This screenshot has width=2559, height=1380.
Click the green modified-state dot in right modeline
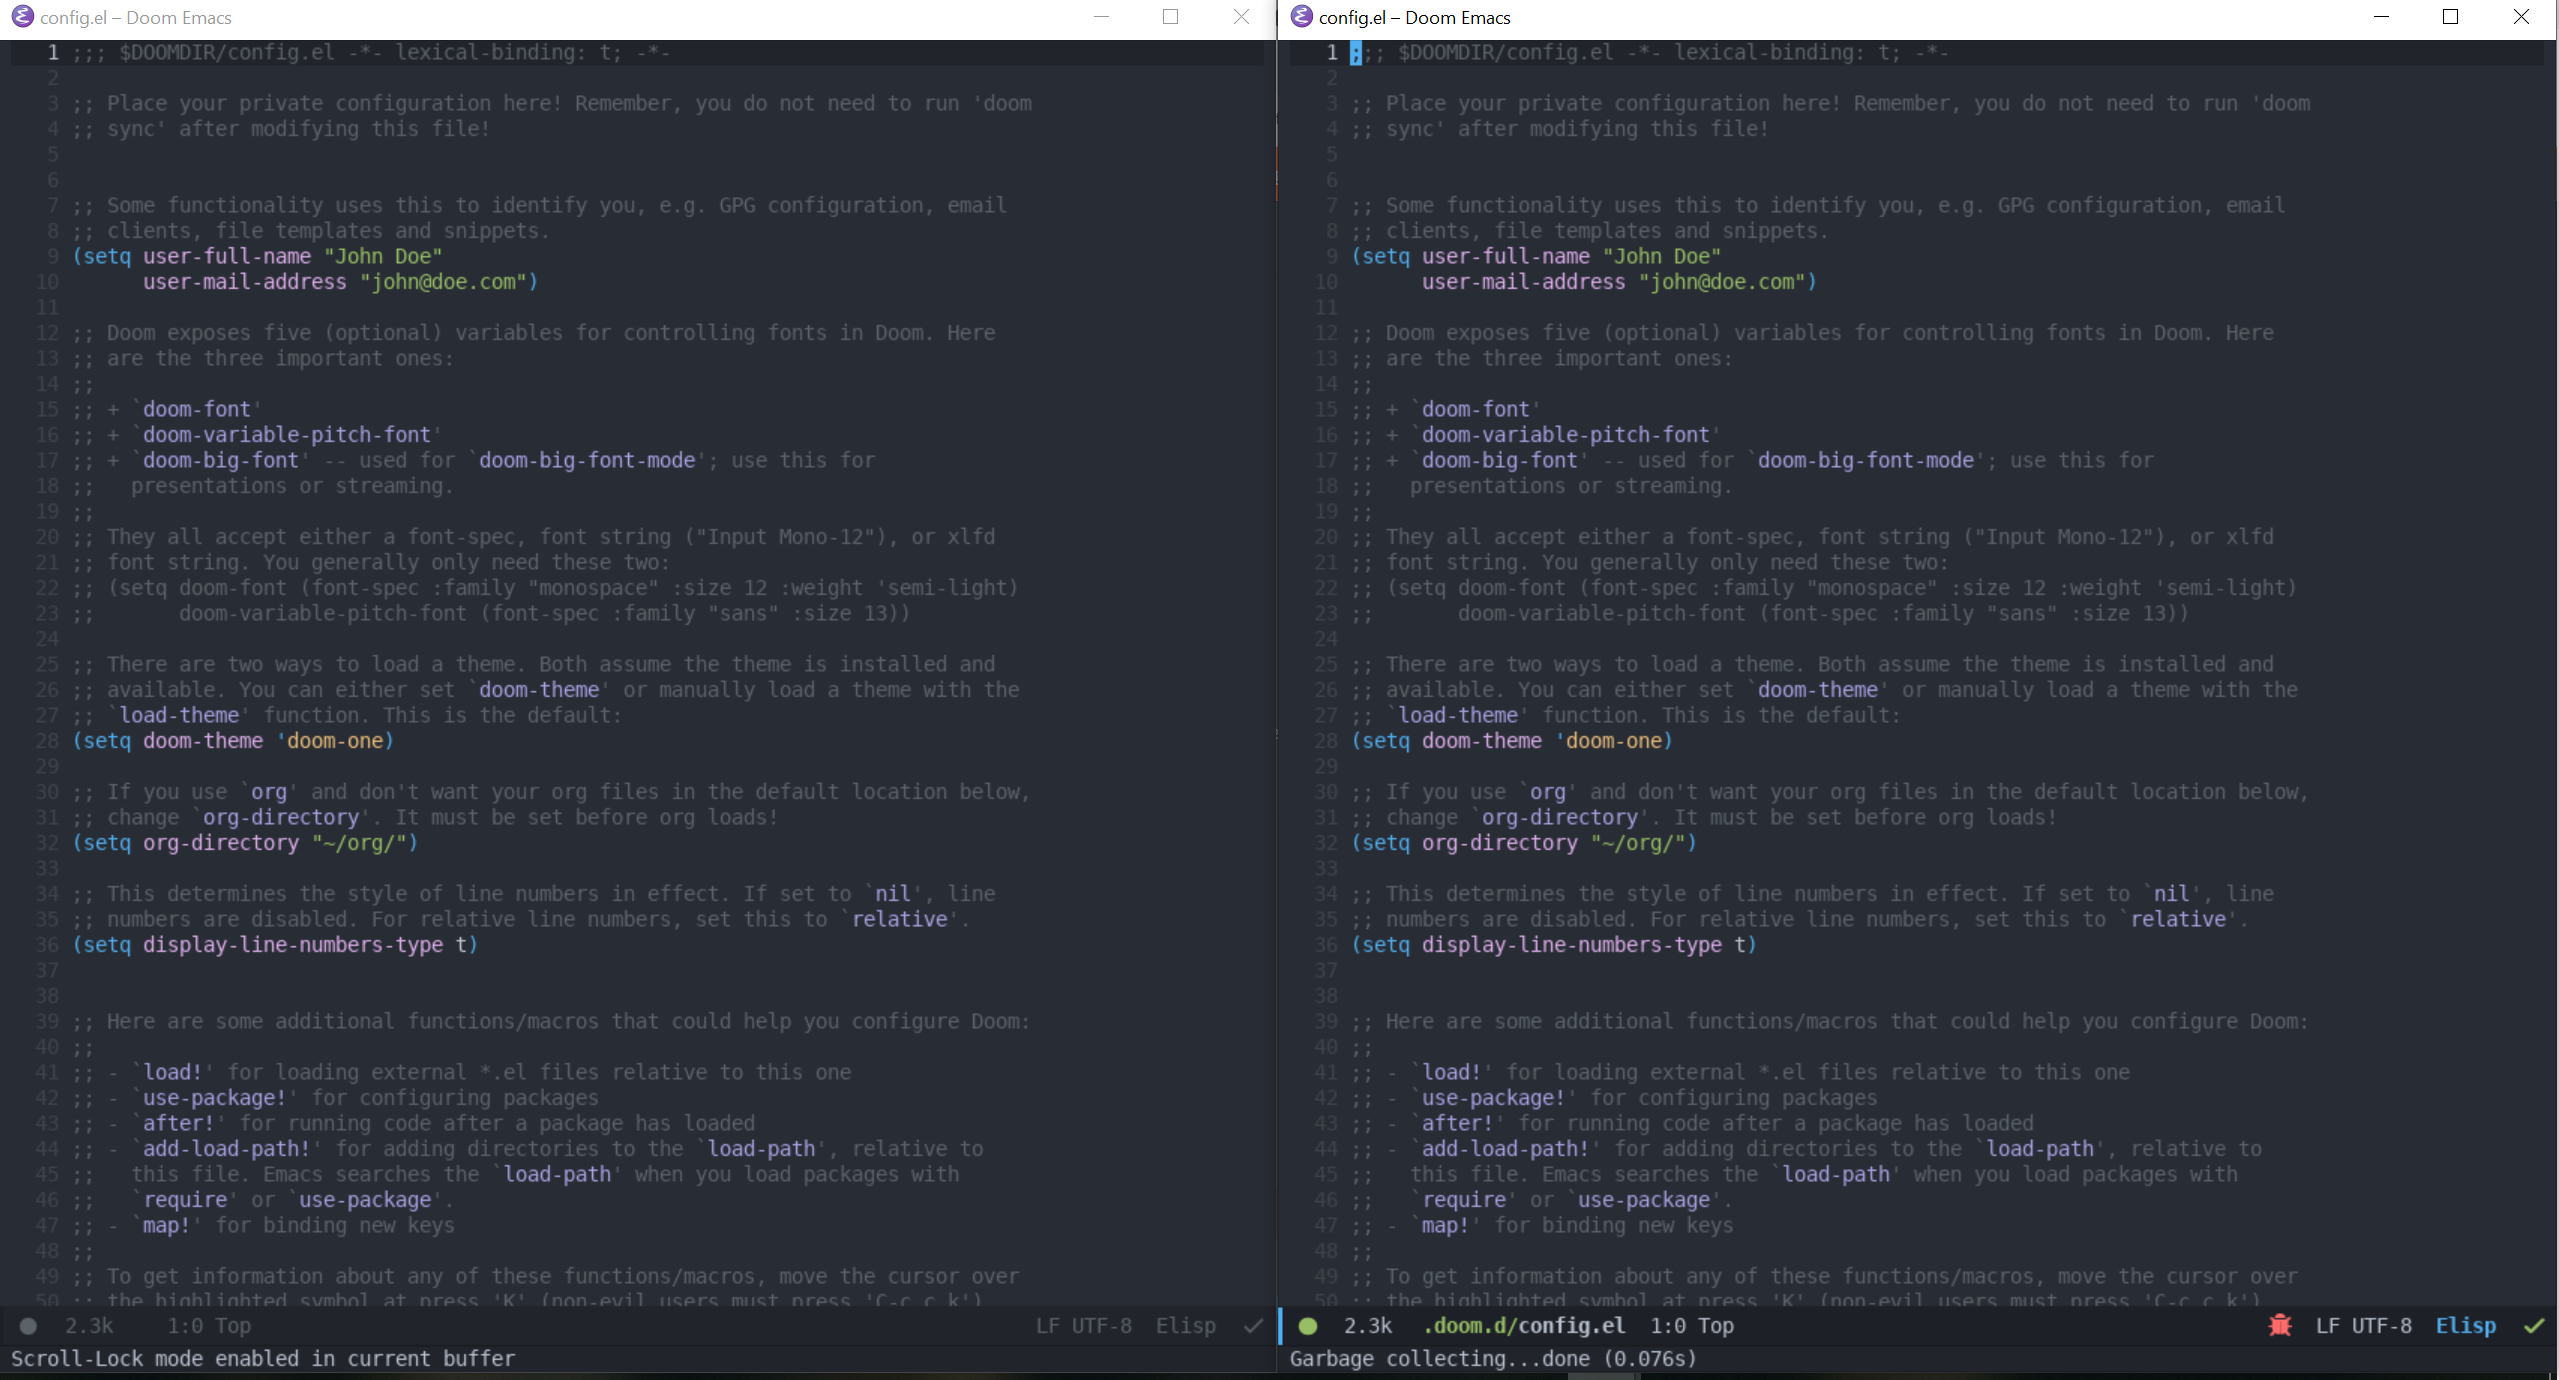coord(1307,1326)
